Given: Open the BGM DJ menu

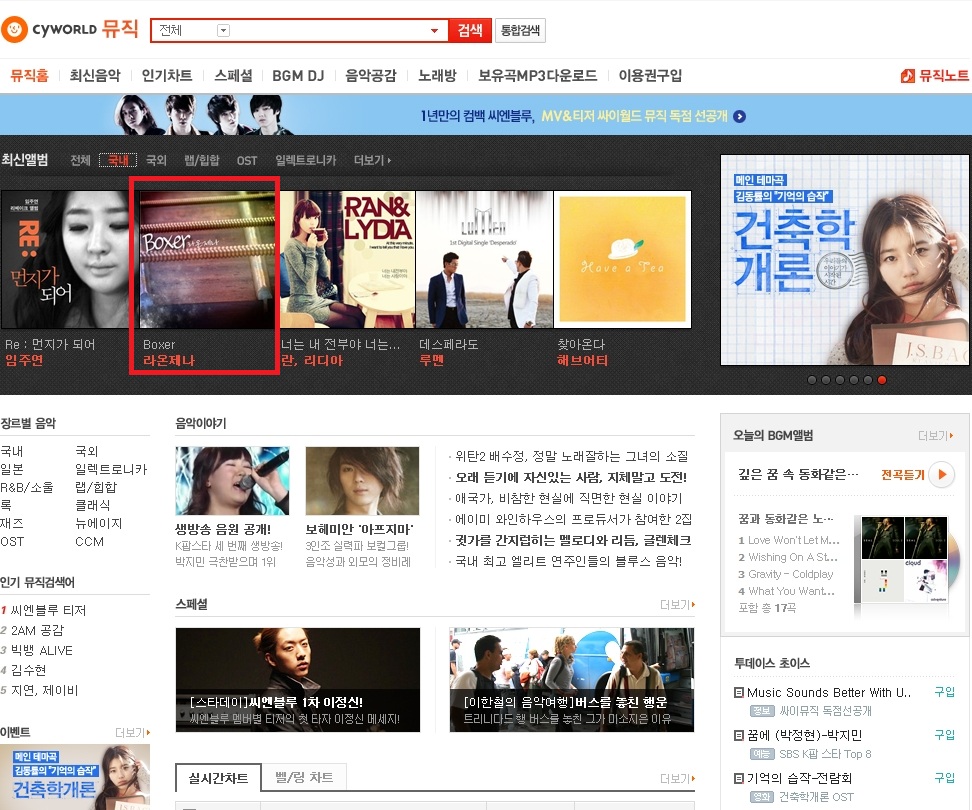Looking at the screenshot, I should (298, 76).
